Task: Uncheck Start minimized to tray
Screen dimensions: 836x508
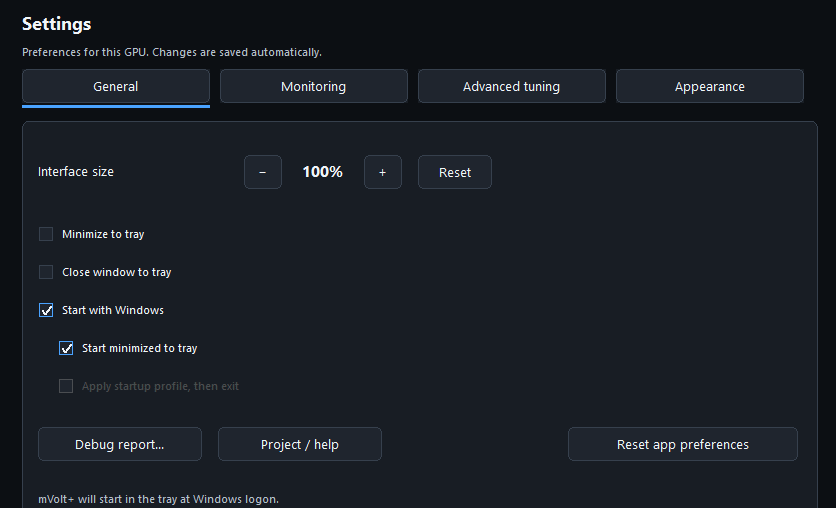Action: coord(66,348)
